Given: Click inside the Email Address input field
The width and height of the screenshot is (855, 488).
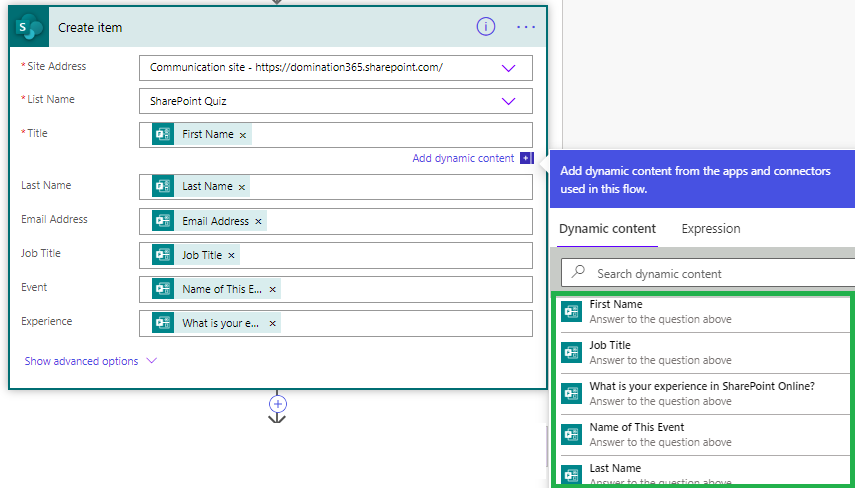Looking at the screenshot, I should tap(336, 221).
